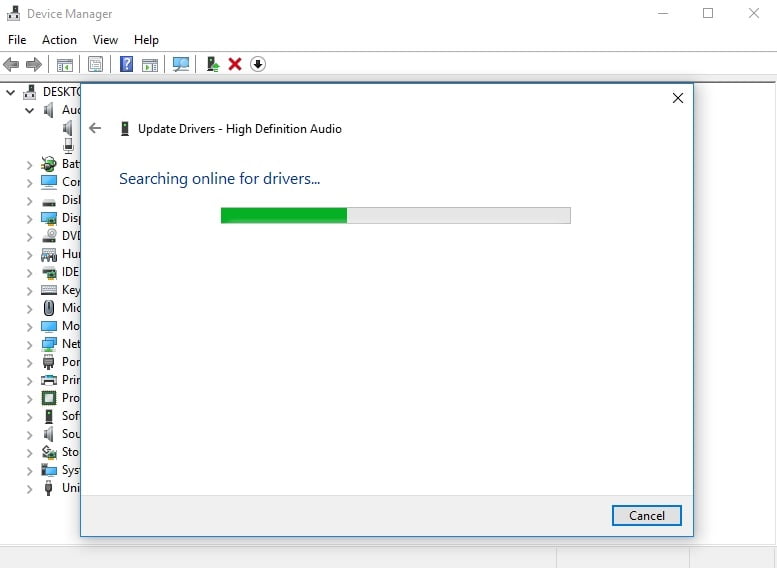Screen dimensions: 777x568
Task: Expand the Universal Serial Bus chevron
Action: [x=30, y=489]
